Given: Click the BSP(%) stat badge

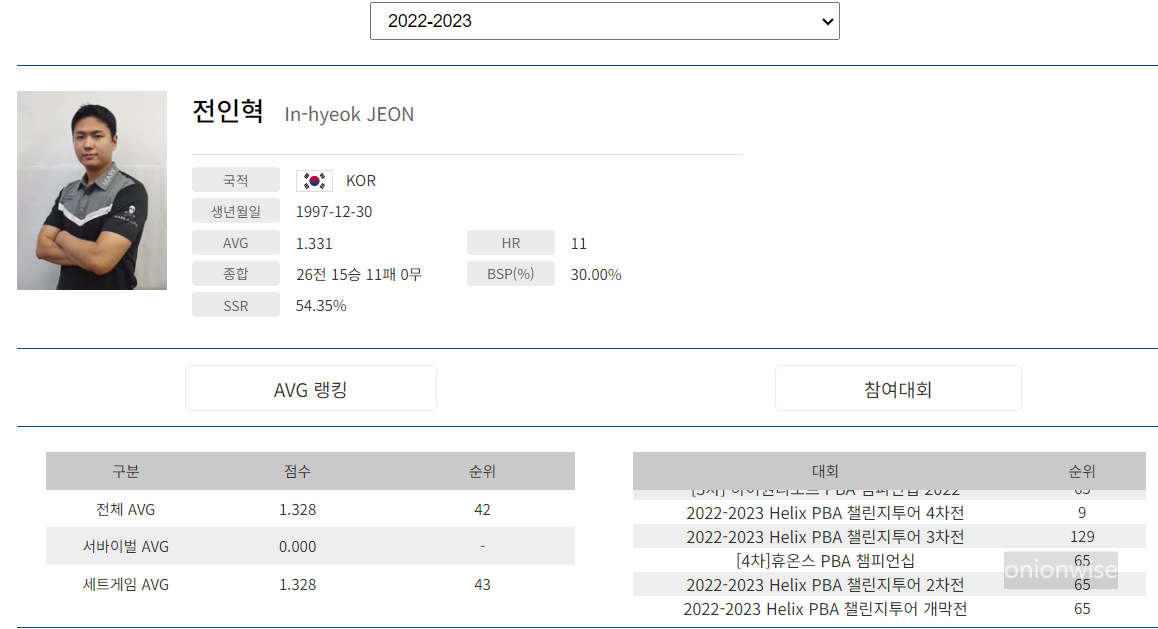Looking at the screenshot, I should 511,273.
